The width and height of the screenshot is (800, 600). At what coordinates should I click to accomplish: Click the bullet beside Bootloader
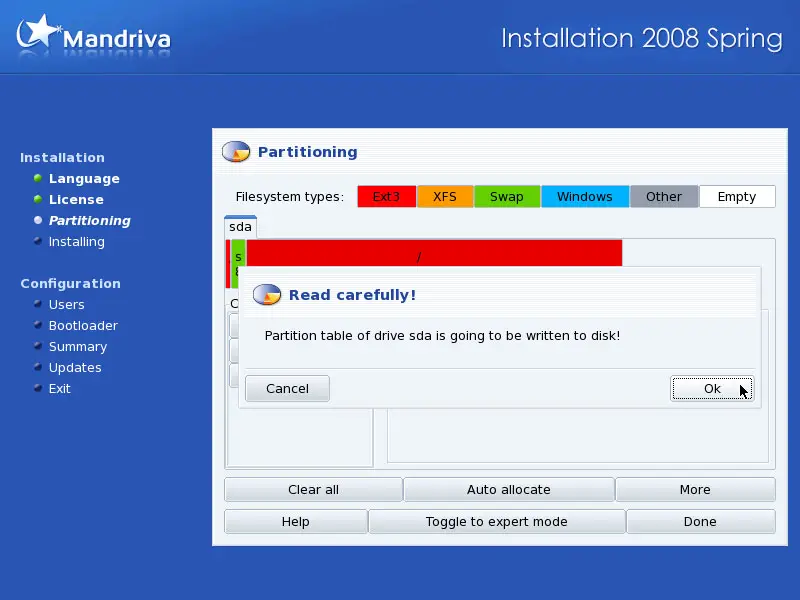[38, 325]
